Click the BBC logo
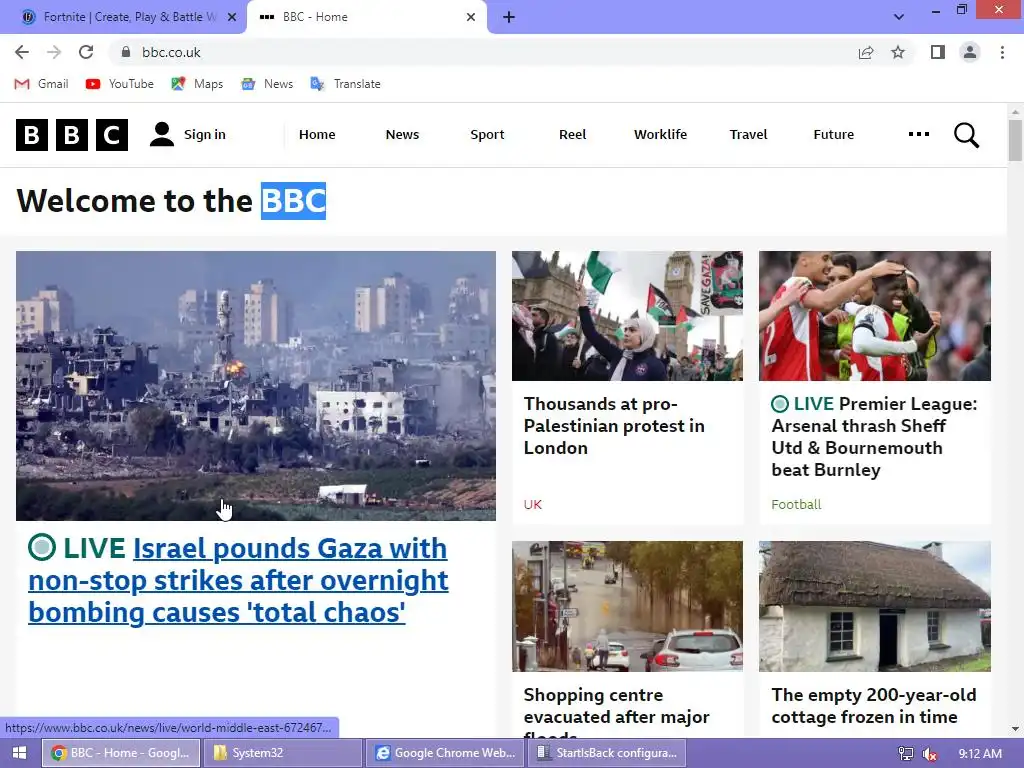 pos(72,135)
